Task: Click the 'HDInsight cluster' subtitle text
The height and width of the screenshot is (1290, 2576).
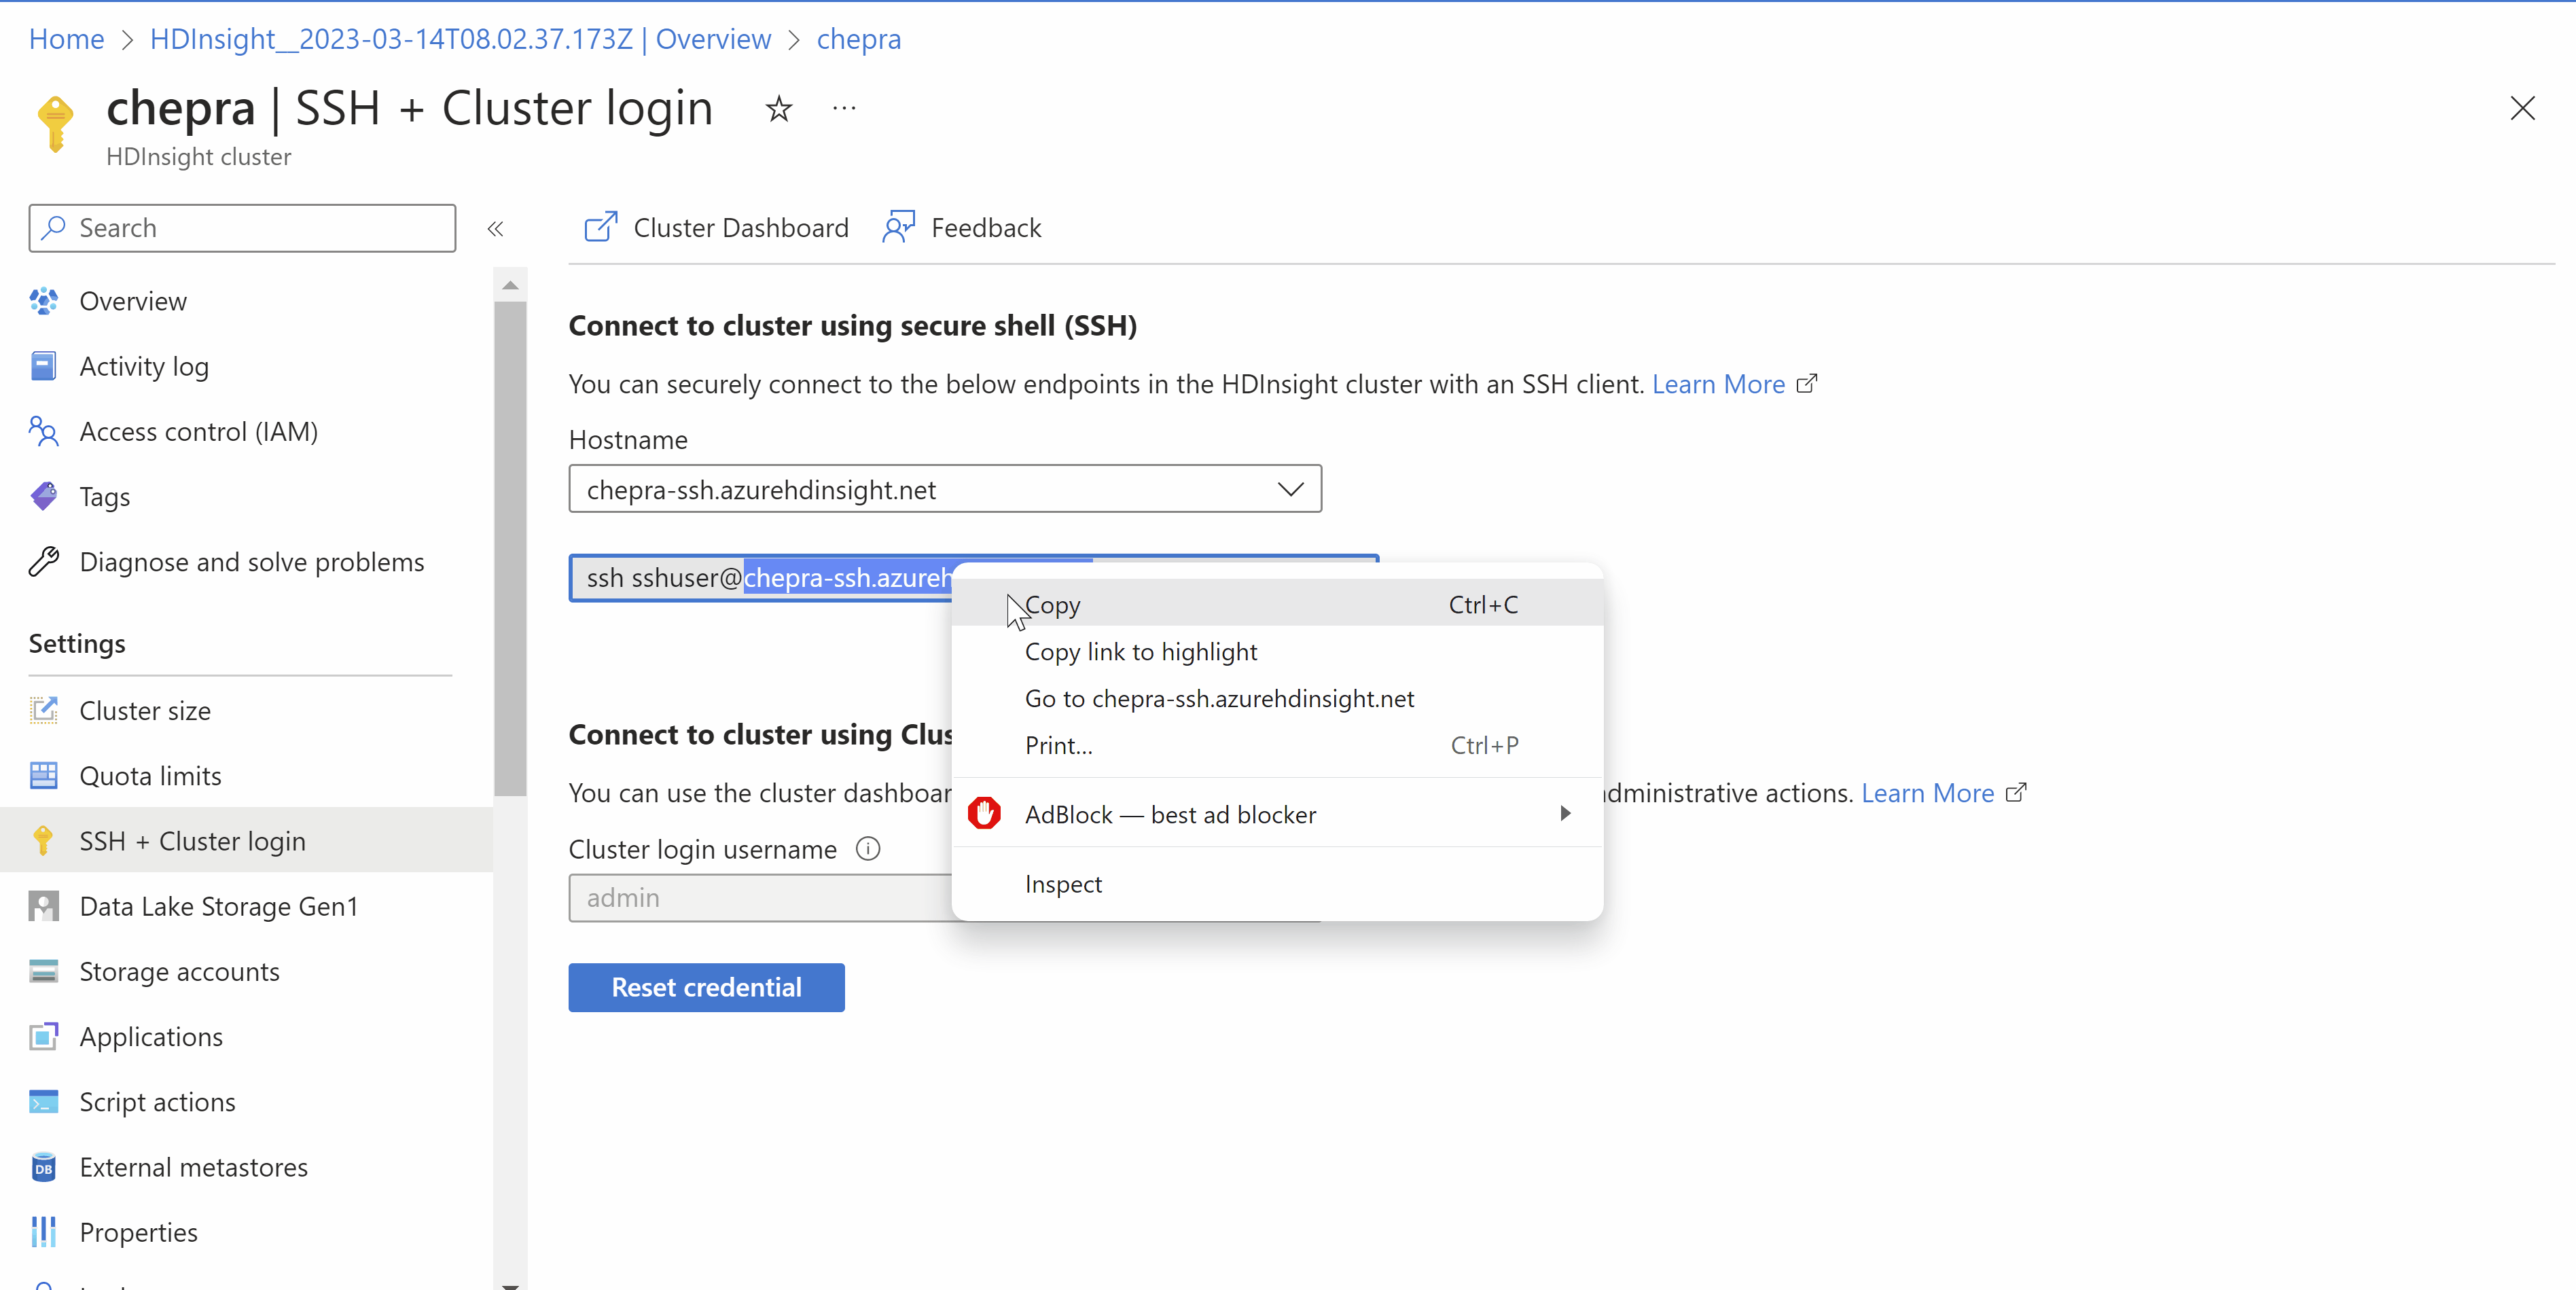Action: click(x=198, y=157)
